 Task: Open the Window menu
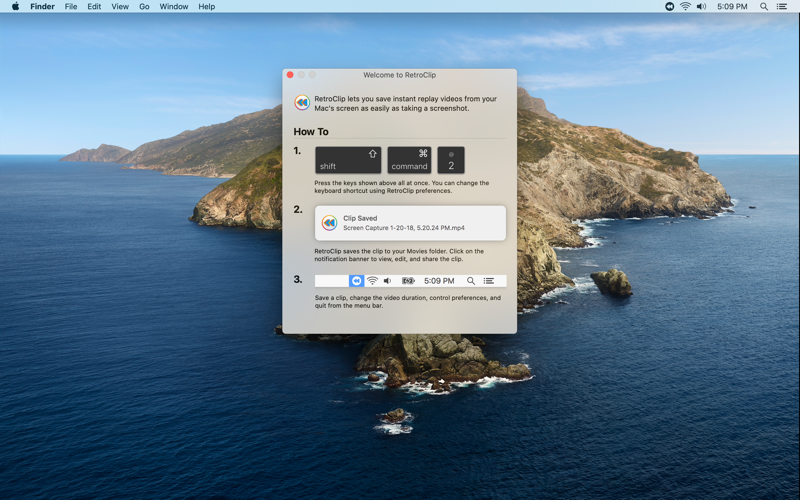tap(173, 7)
